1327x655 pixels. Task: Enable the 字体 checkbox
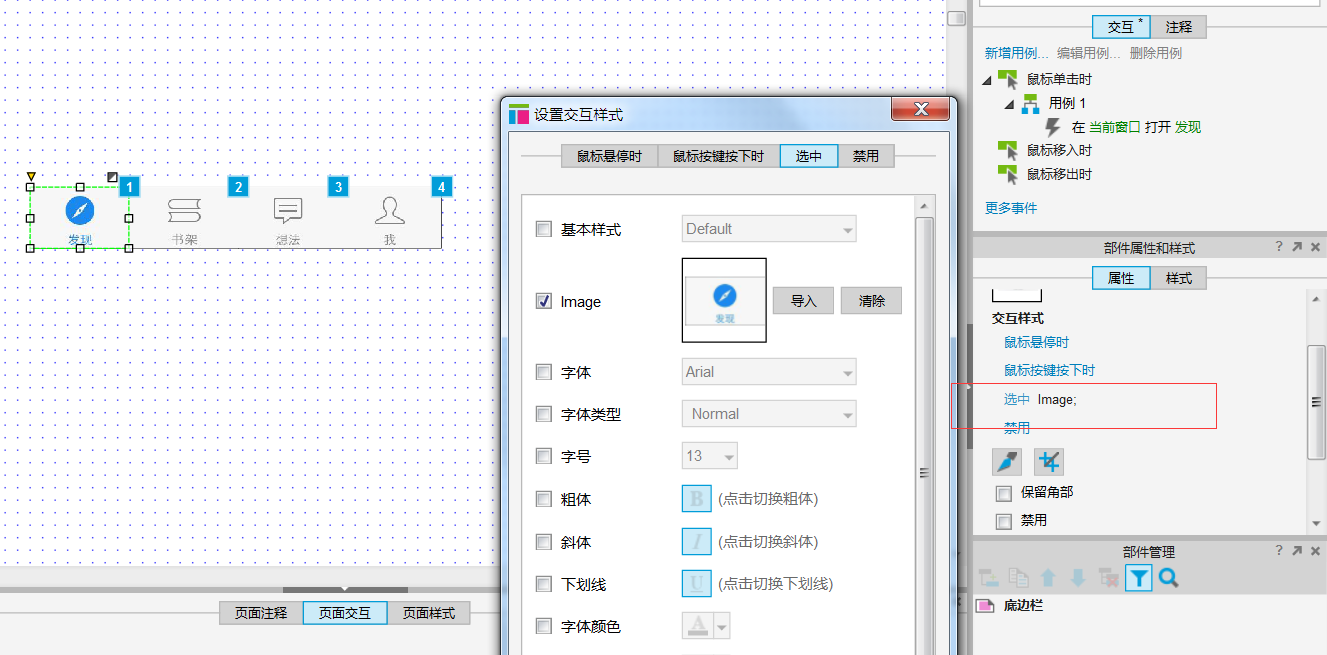click(544, 372)
